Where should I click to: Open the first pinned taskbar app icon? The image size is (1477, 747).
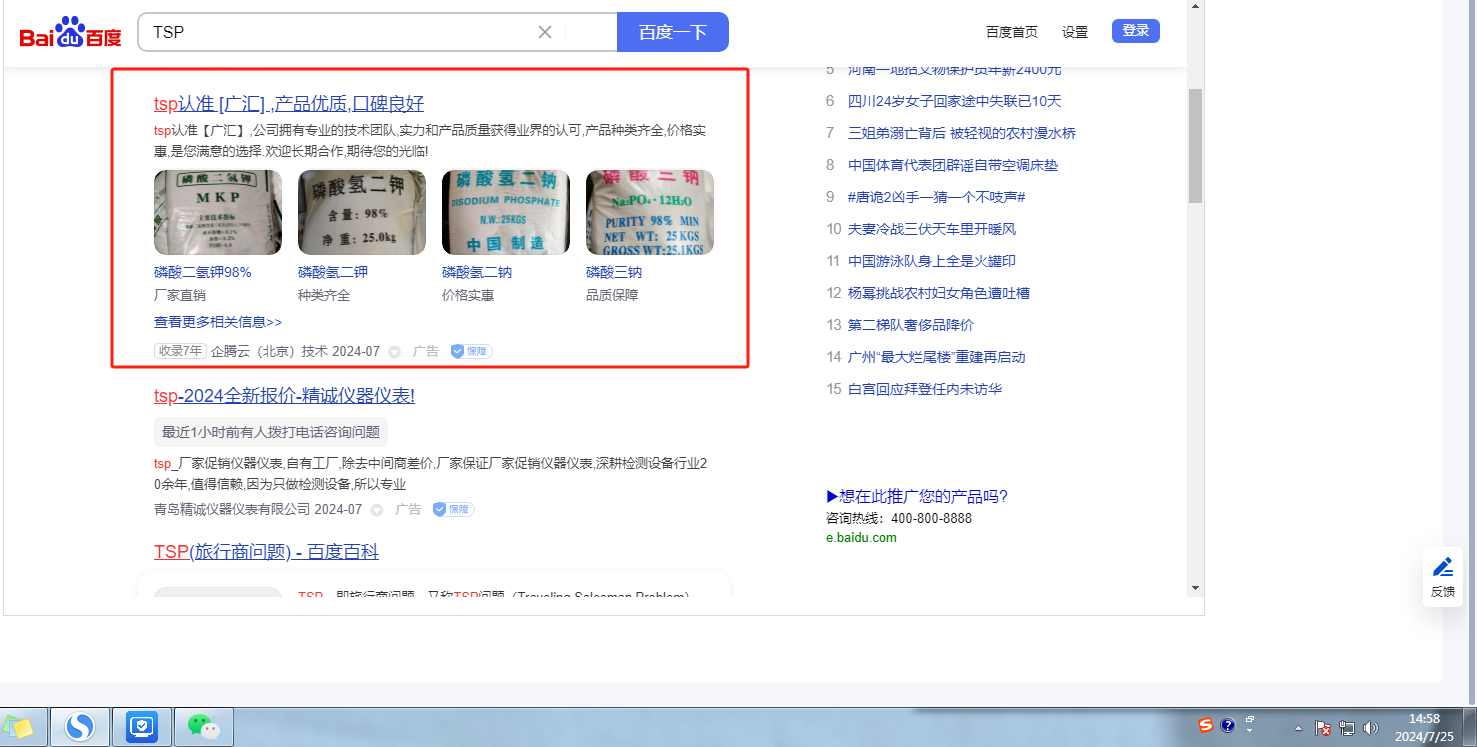(x=20, y=727)
